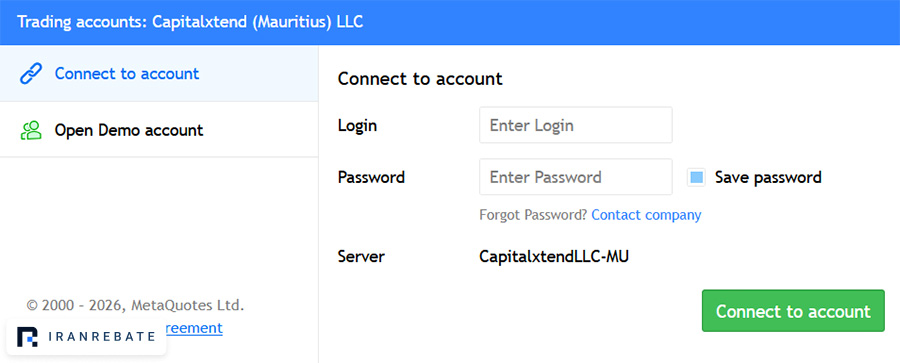
Task: Click the Server label
Action: (361, 257)
